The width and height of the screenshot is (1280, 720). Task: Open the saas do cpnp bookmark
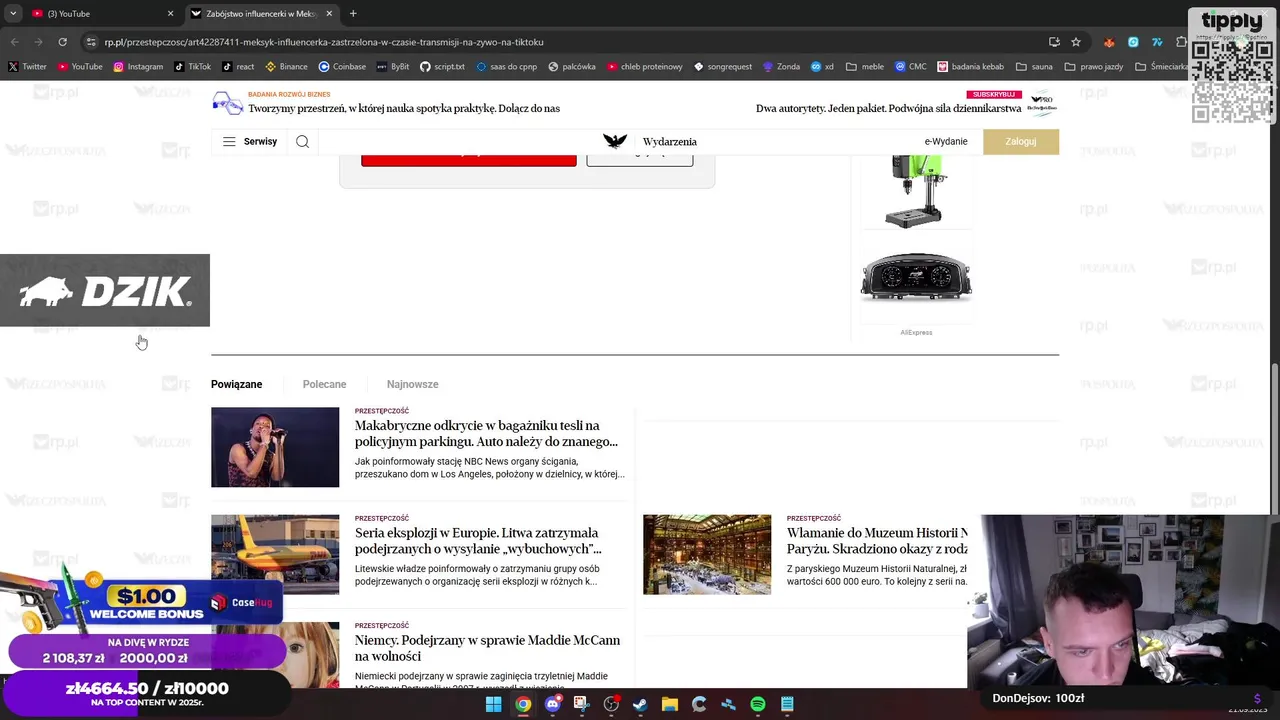[x=506, y=67]
